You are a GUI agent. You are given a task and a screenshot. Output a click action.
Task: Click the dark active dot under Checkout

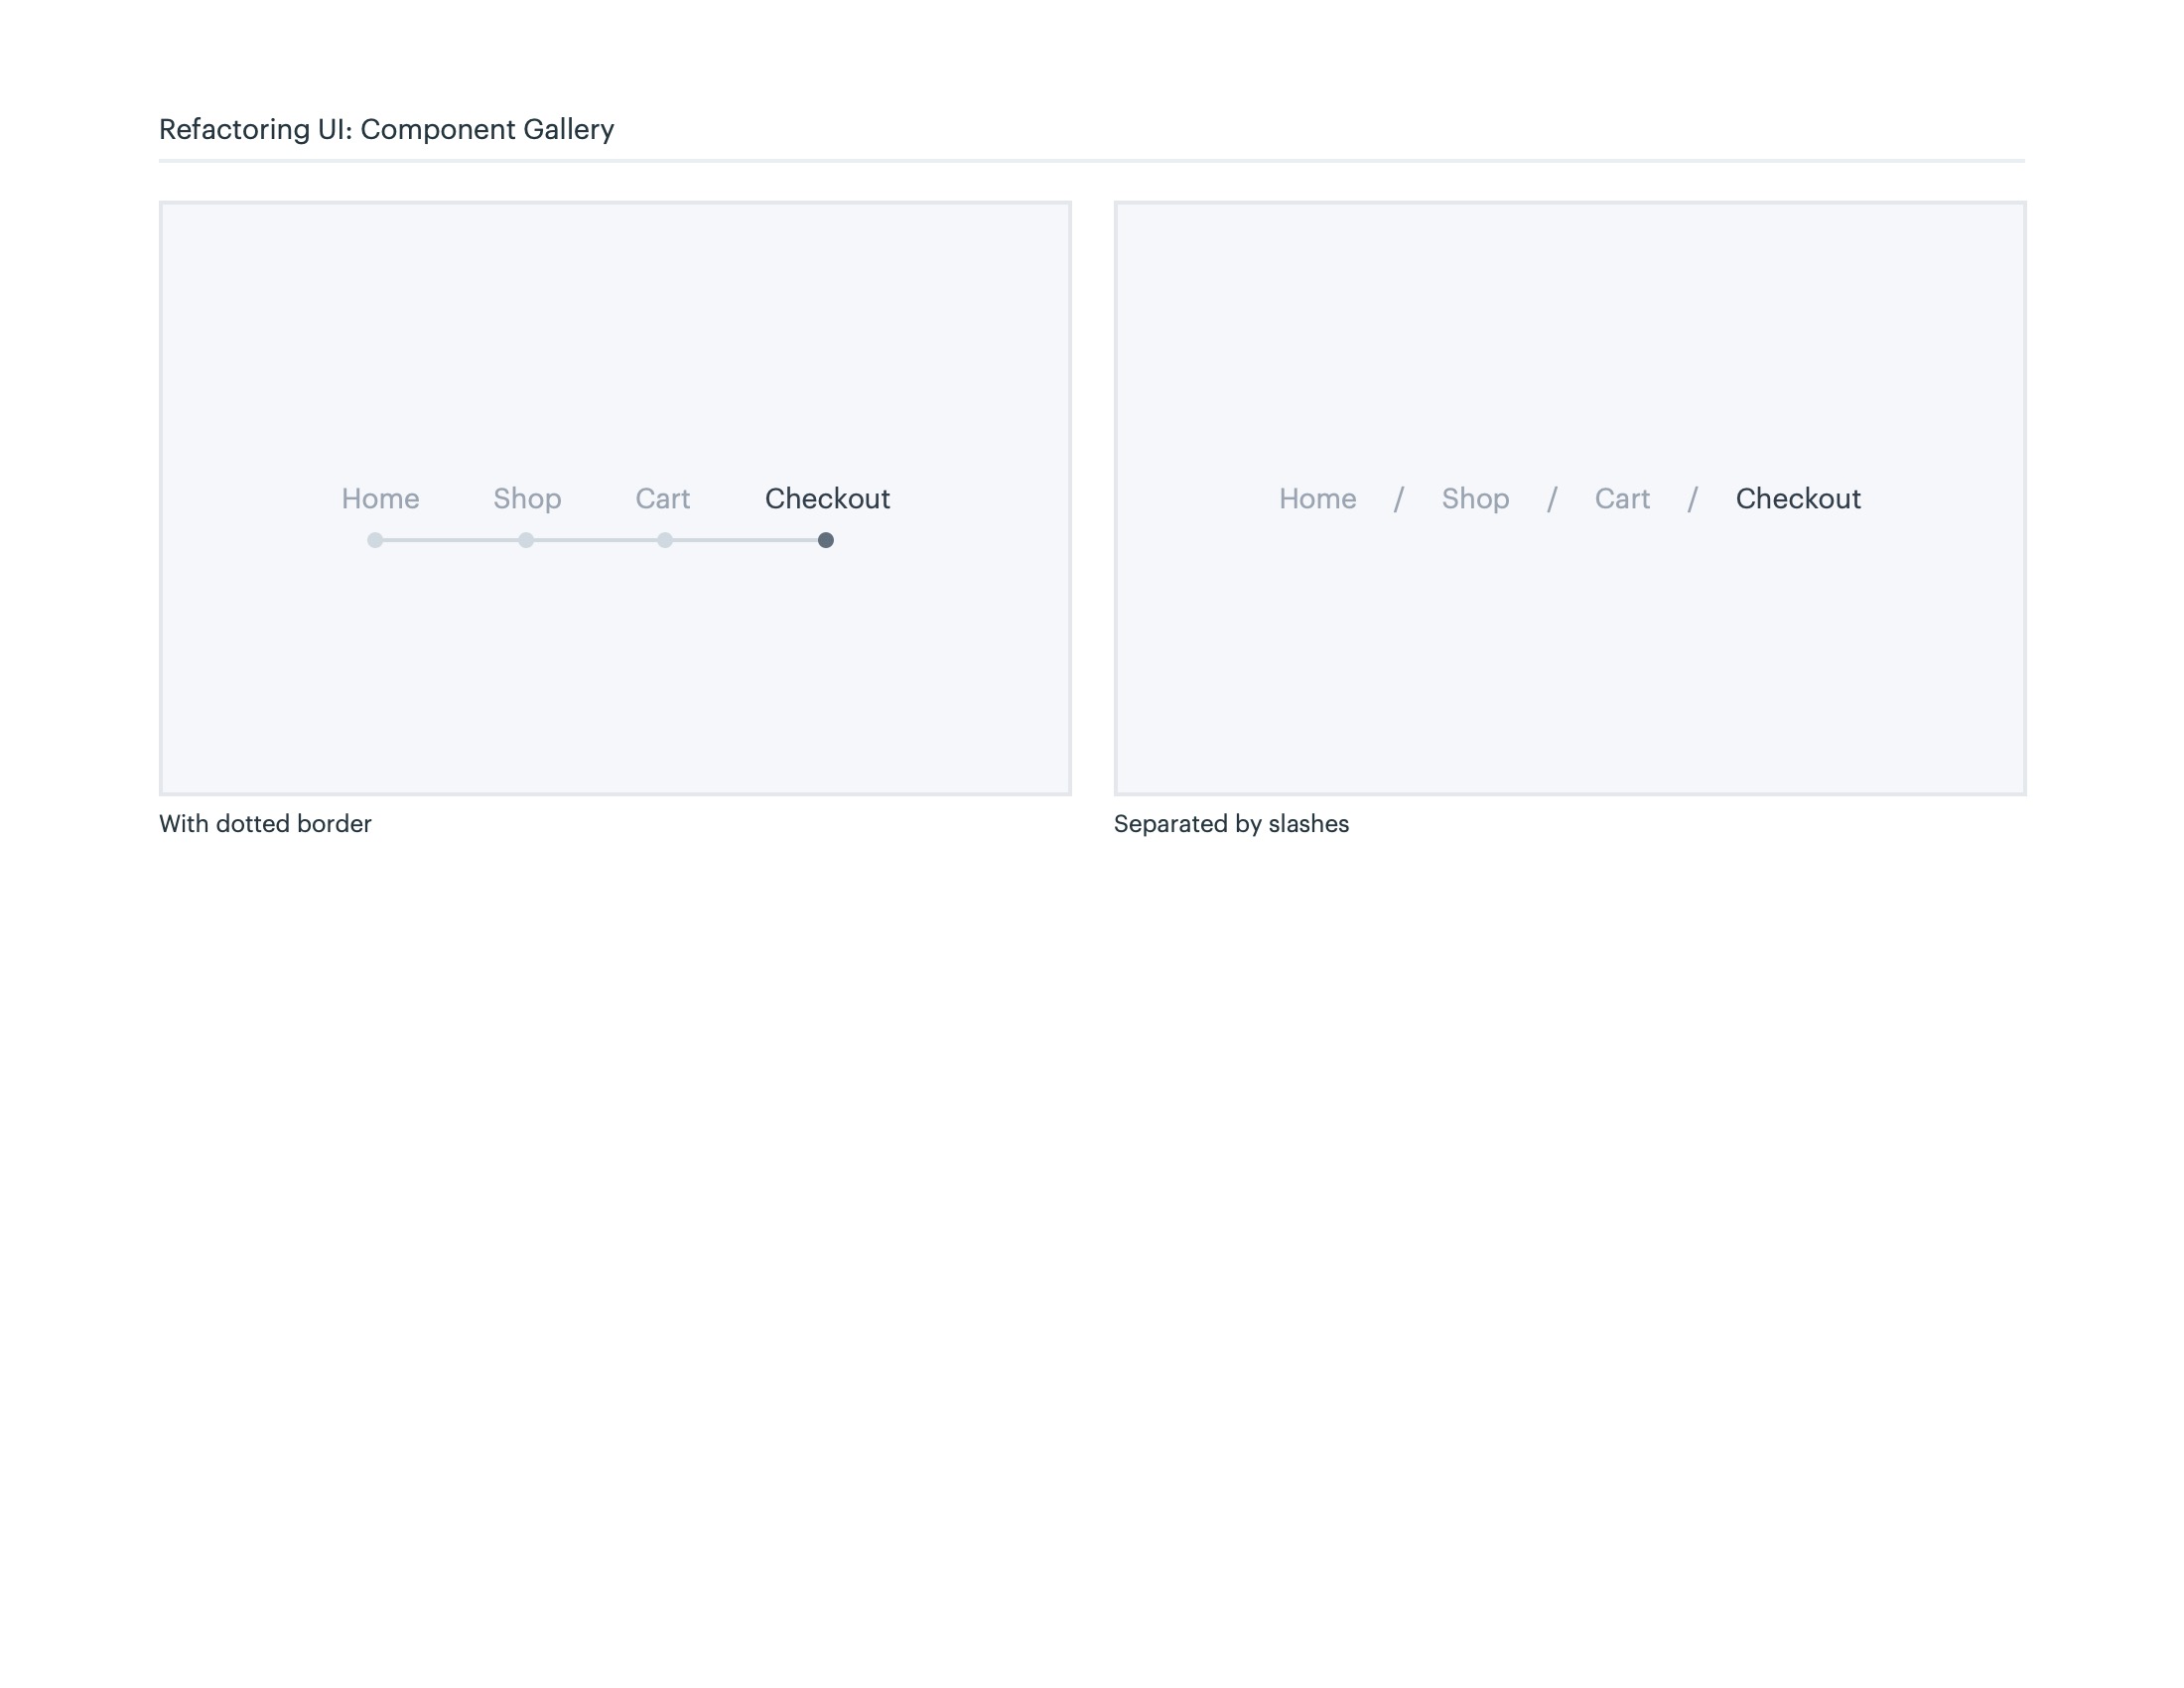click(x=826, y=540)
